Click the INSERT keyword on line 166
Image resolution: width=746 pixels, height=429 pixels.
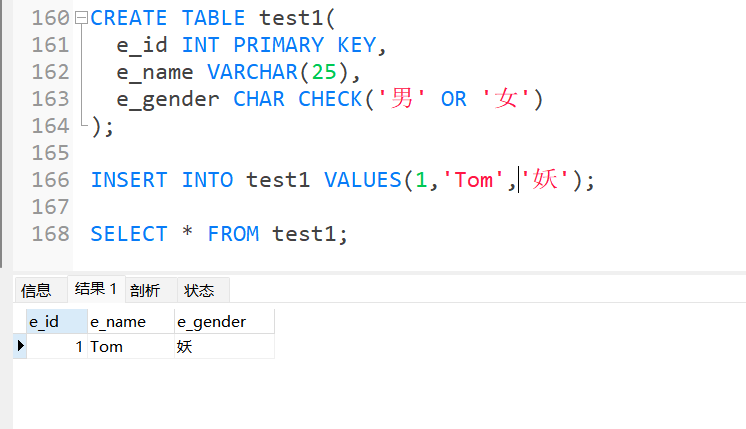coord(129,180)
